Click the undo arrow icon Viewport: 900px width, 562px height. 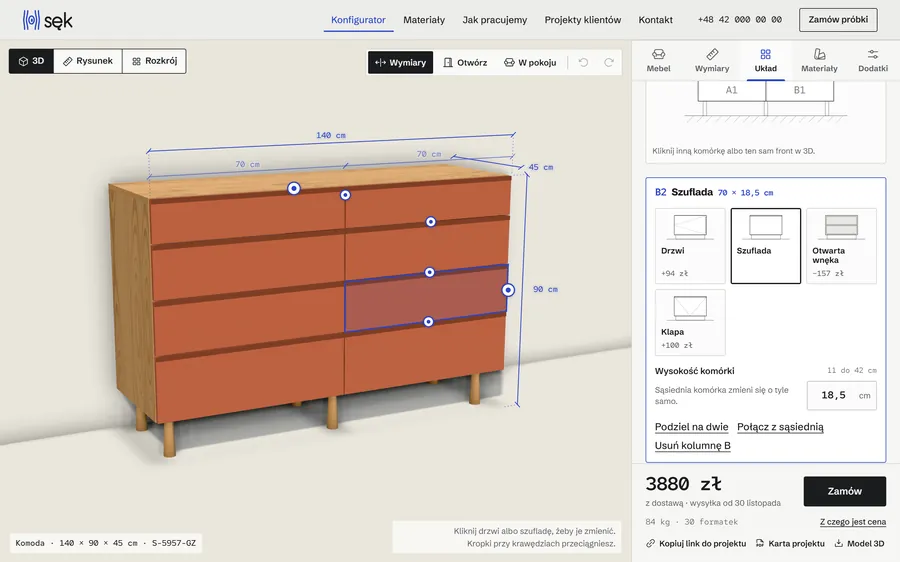583,63
